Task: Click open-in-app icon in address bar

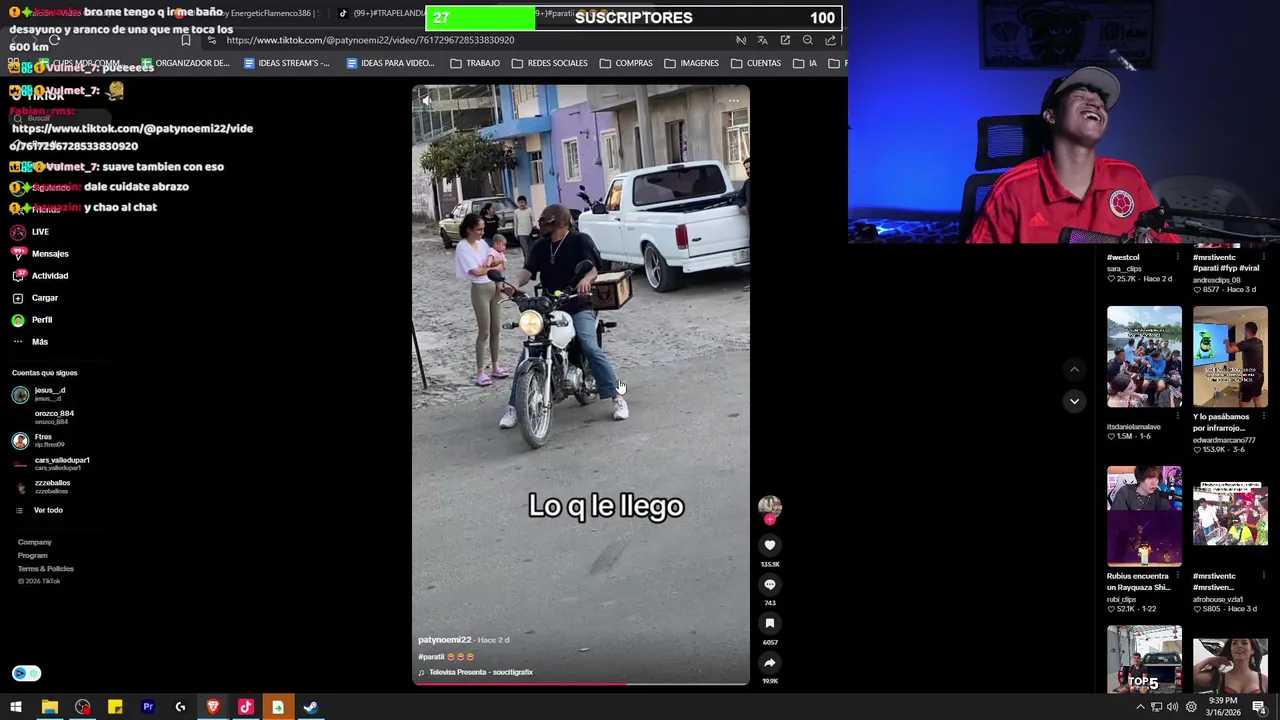Action: [x=785, y=40]
